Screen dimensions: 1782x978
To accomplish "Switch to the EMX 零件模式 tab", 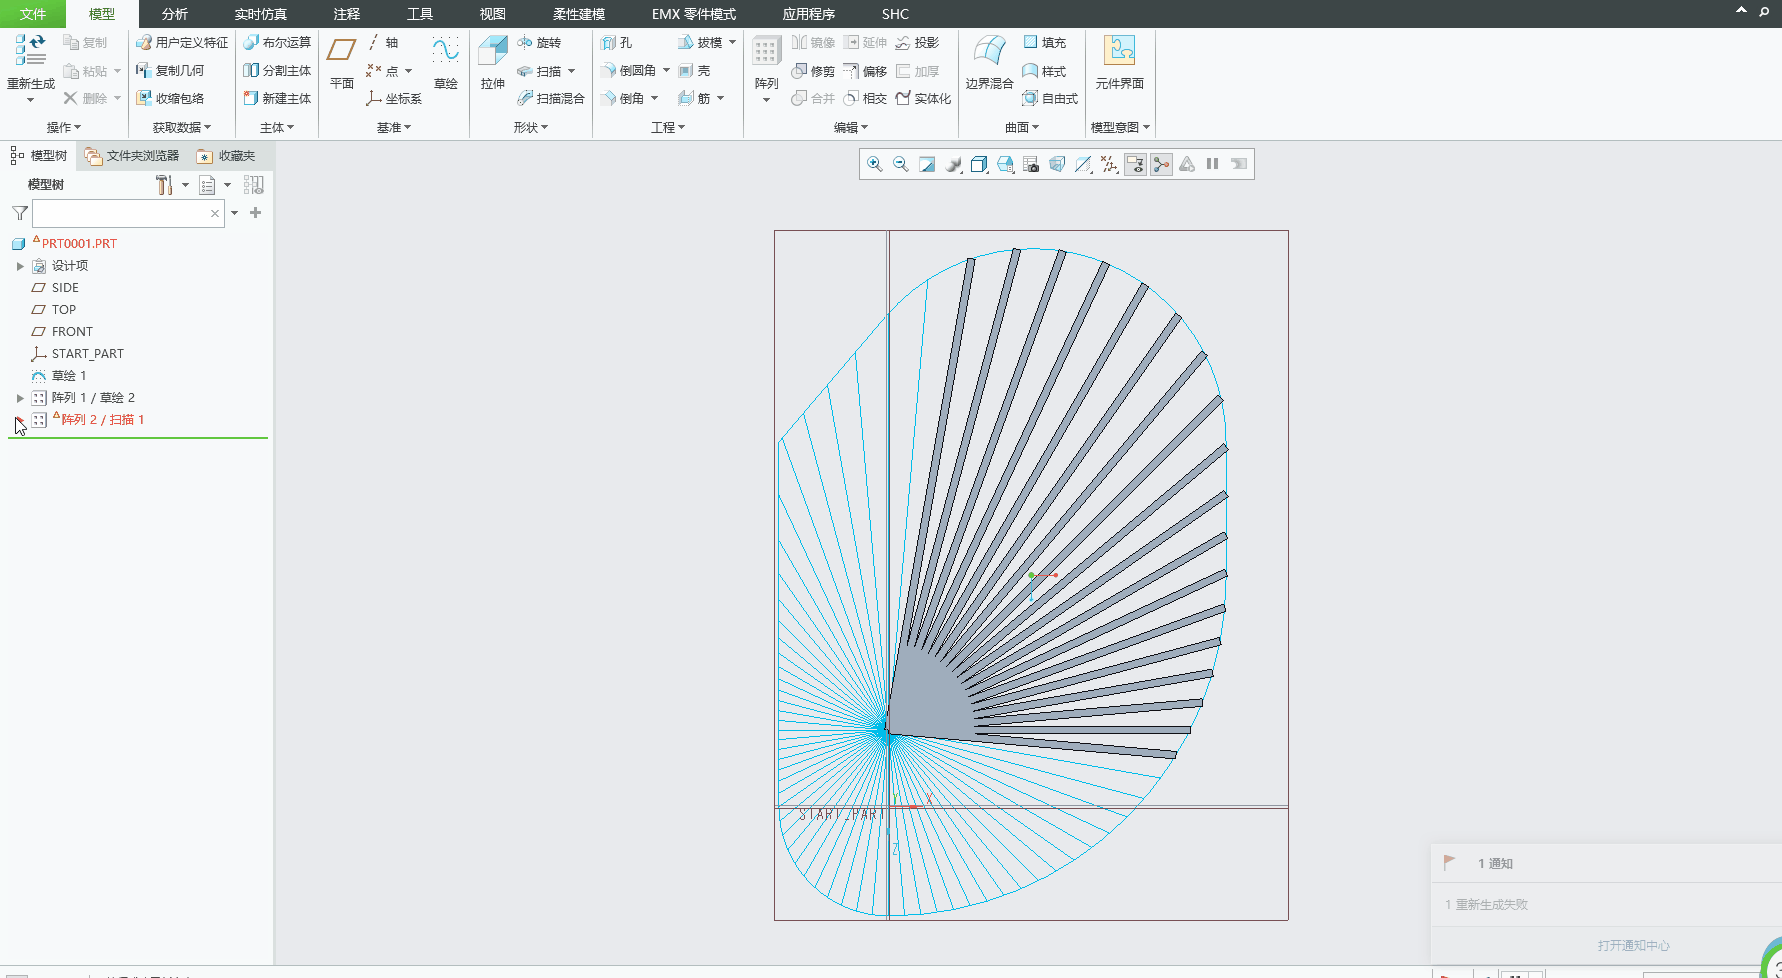I will click(x=693, y=14).
